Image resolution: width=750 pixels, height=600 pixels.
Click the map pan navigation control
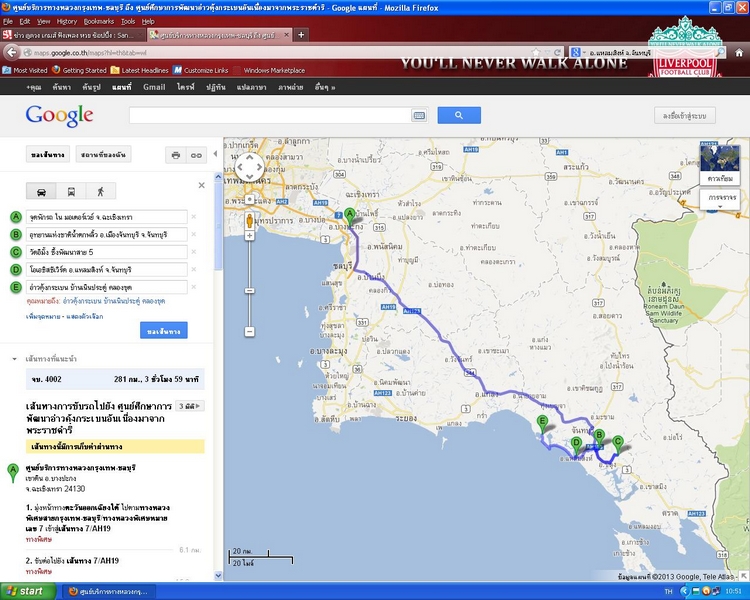click(x=249, y=167)
